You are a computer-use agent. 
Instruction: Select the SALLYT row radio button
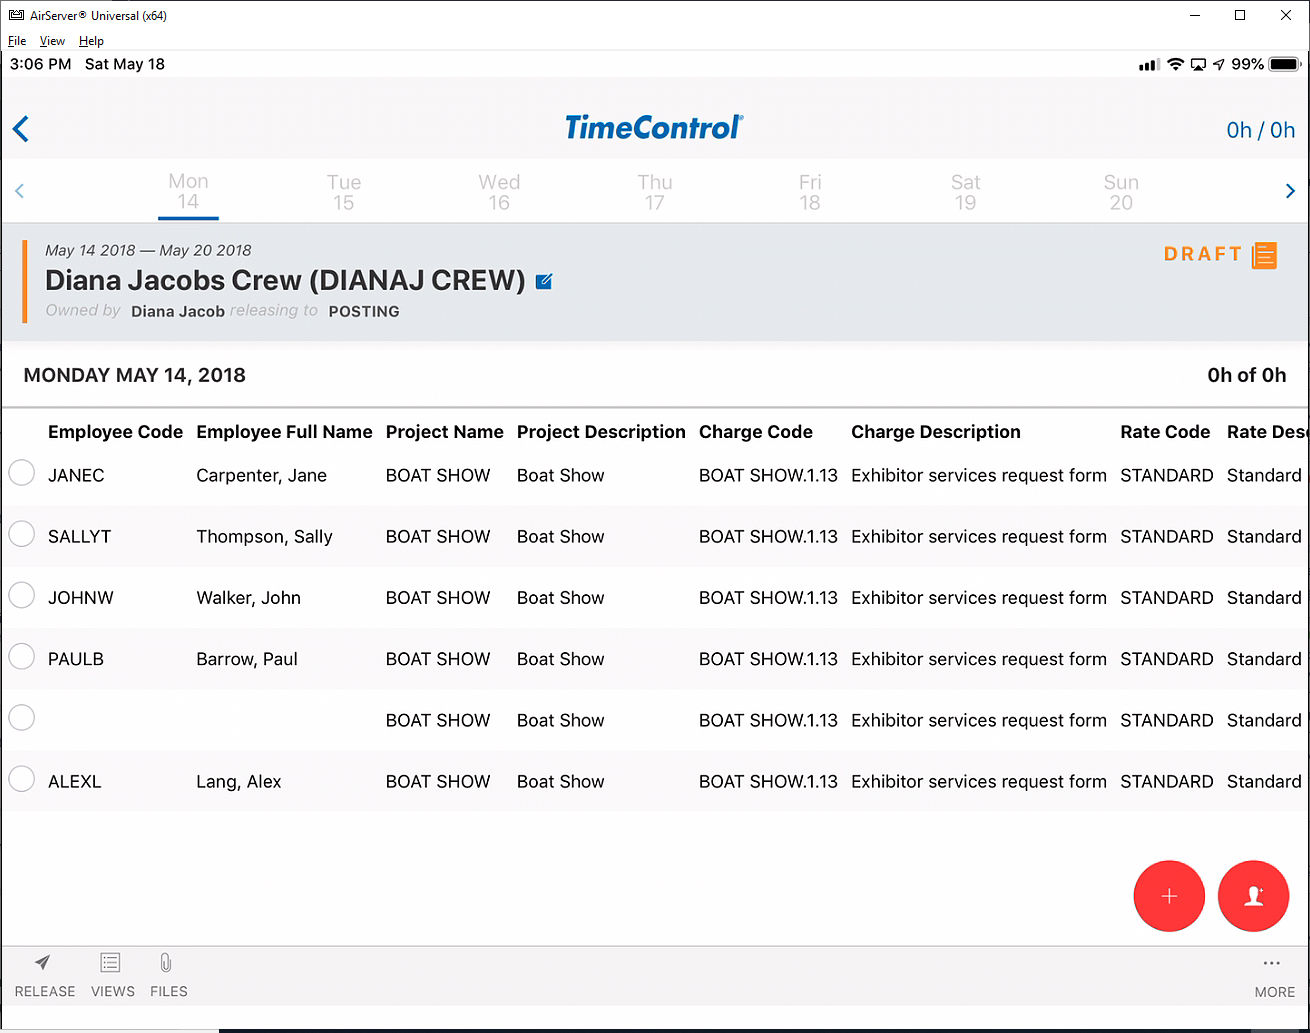coord(22,534)
